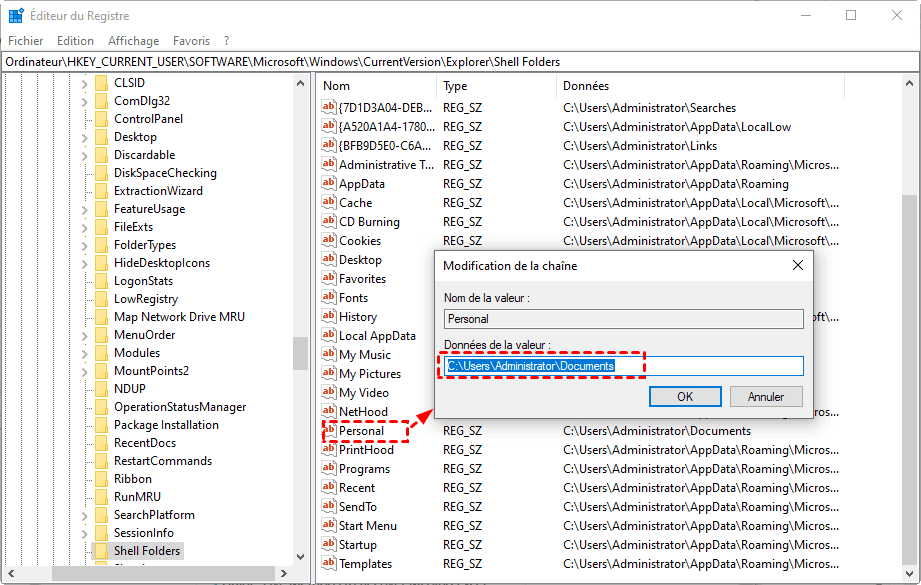Click the string icon beside CD Burning value
Viewport: 921px width, 585px height.
pos(328,221)
